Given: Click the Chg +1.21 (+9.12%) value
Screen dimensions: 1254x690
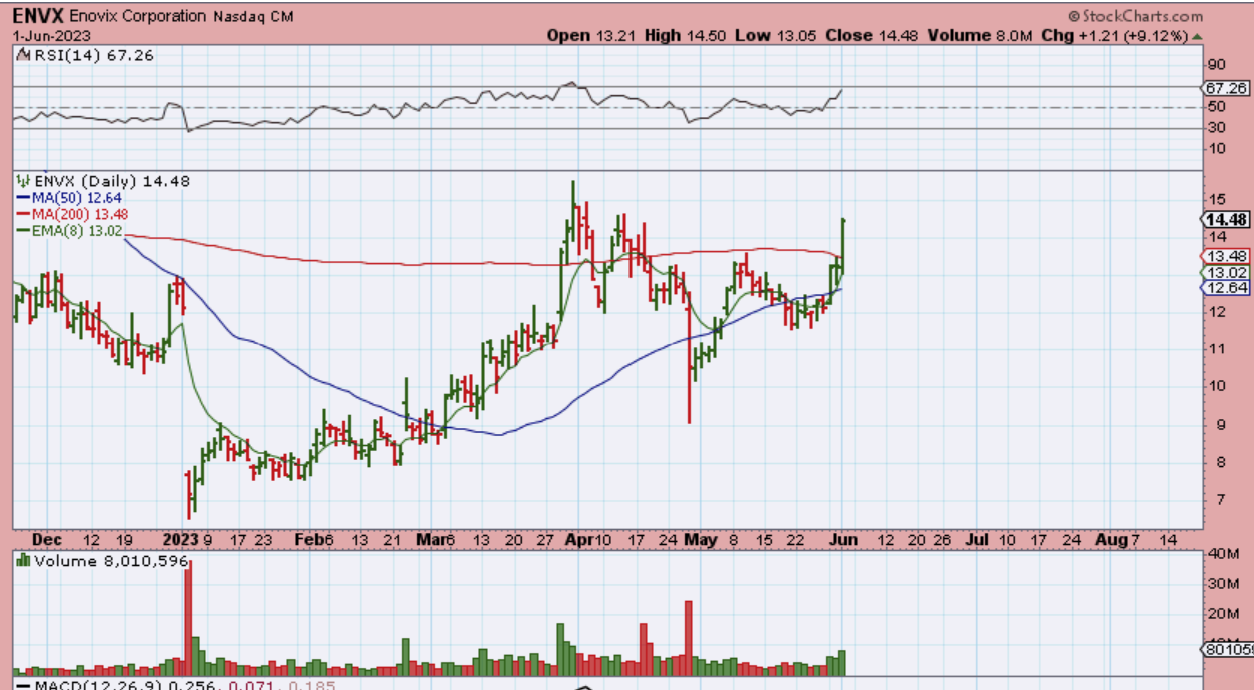Looking at the screenshot, I should [x=1116, y=35].
